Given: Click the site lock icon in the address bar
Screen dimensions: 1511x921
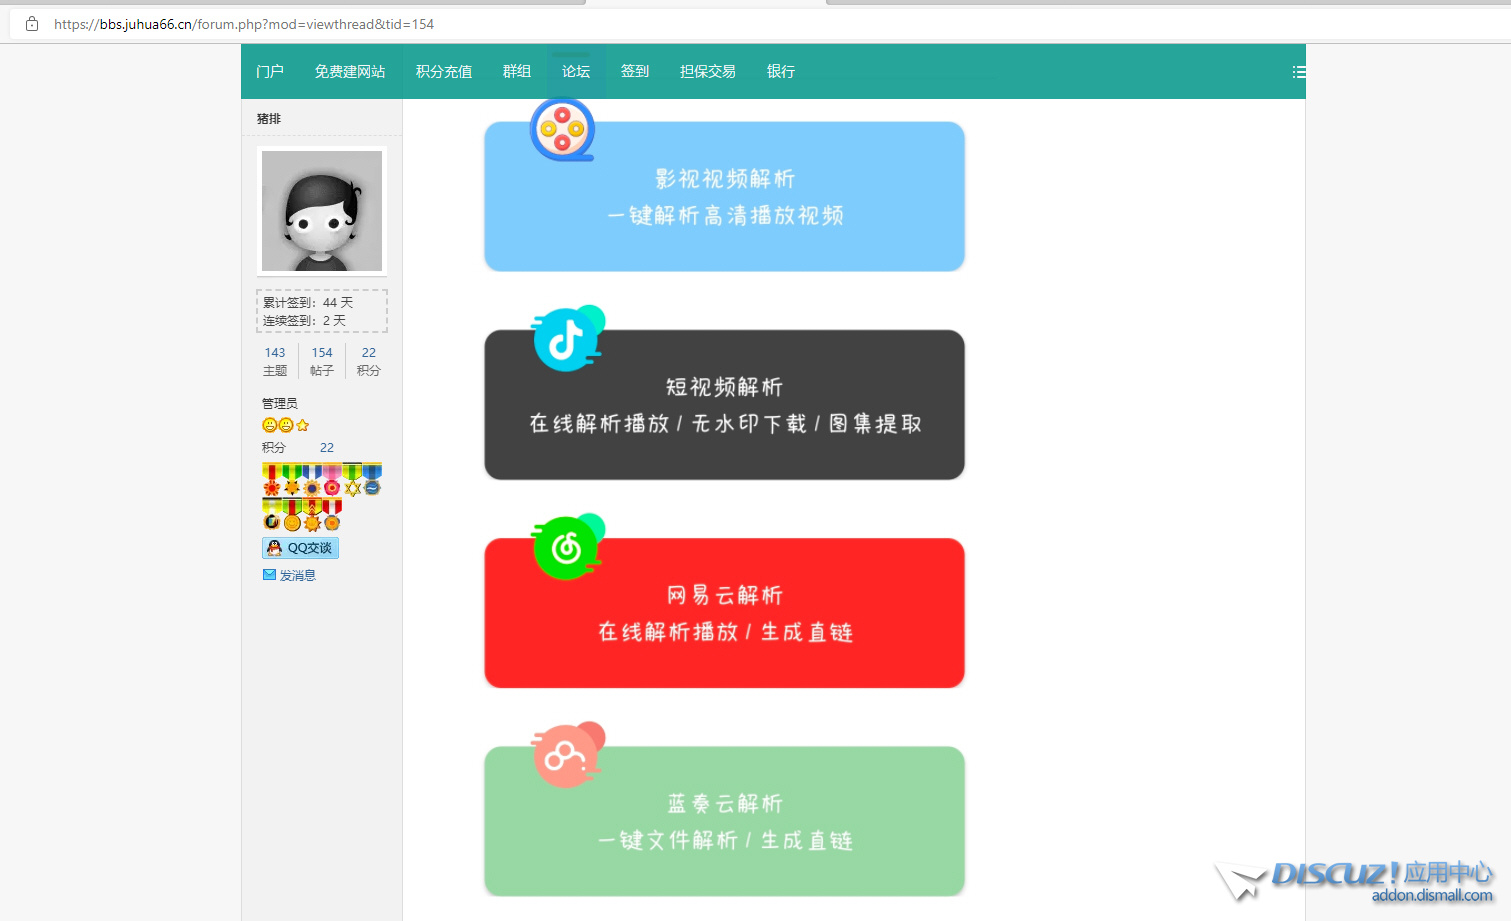Looking at the screenshot, I should tap(32, 24).
